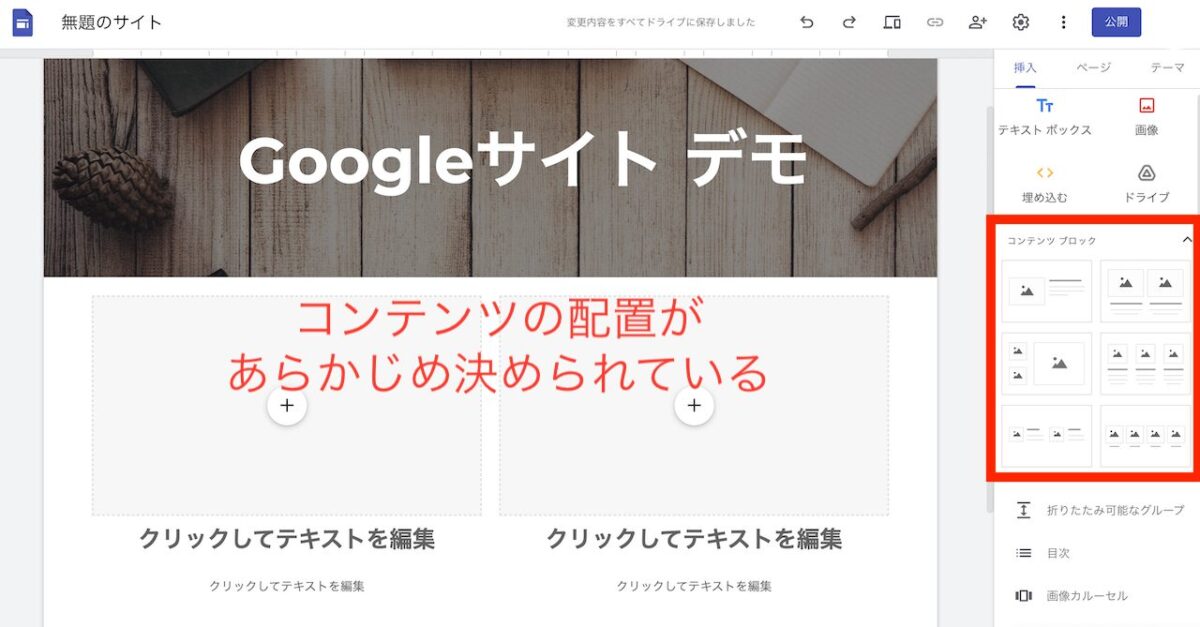1200x627 pixels.
Task: Open the device preview icon
Action: 892,22
